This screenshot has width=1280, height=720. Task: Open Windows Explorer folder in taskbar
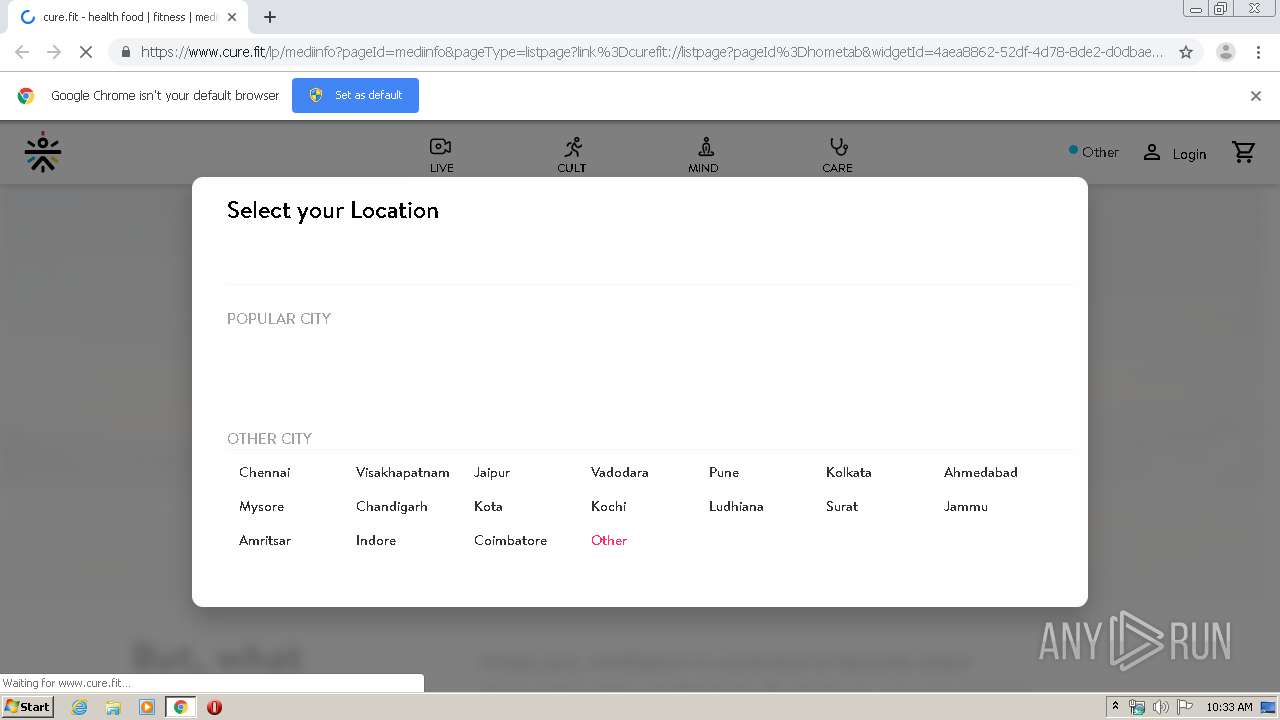(113, 707)
